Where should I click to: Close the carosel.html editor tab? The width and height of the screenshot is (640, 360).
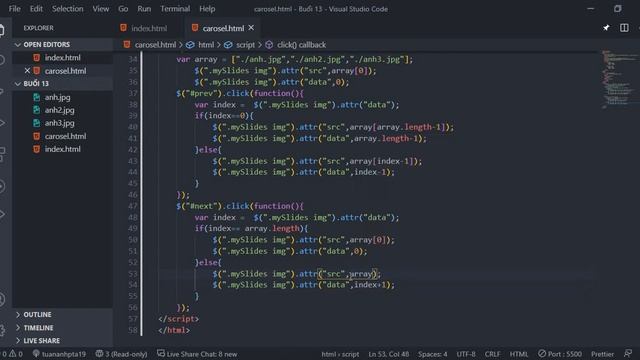click(251, 28)
